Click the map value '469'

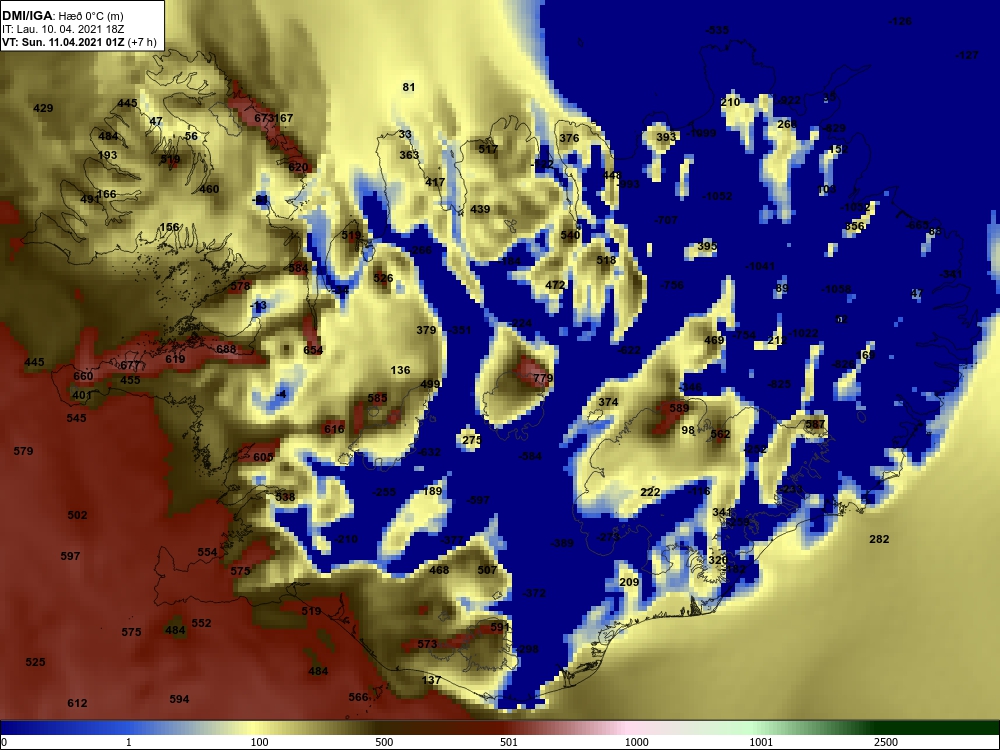714,341
